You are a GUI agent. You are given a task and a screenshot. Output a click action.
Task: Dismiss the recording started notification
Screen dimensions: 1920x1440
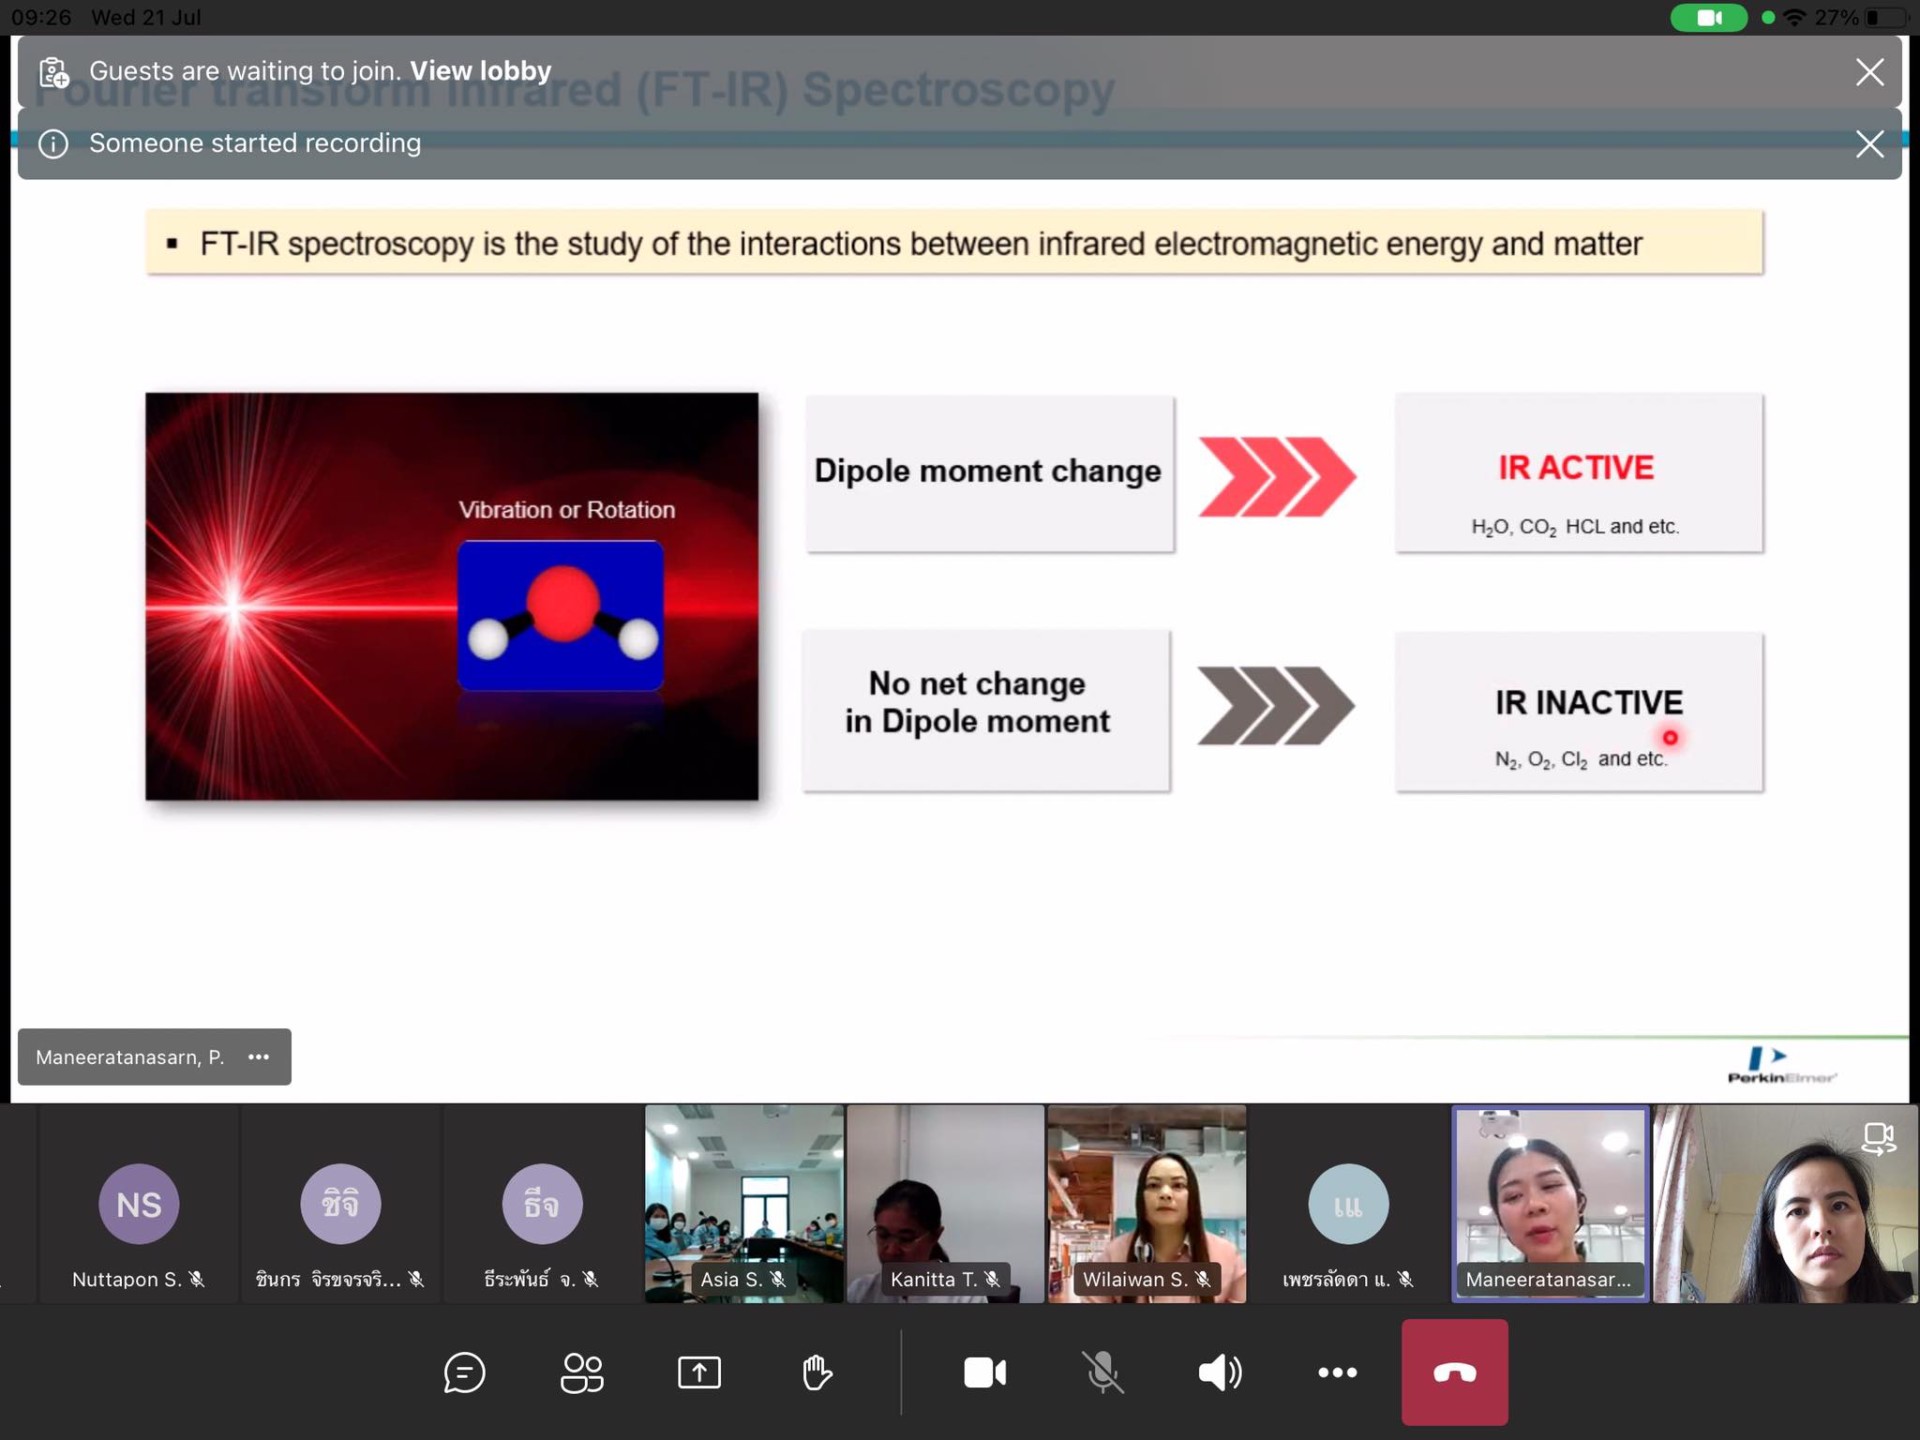[1869, 144]
